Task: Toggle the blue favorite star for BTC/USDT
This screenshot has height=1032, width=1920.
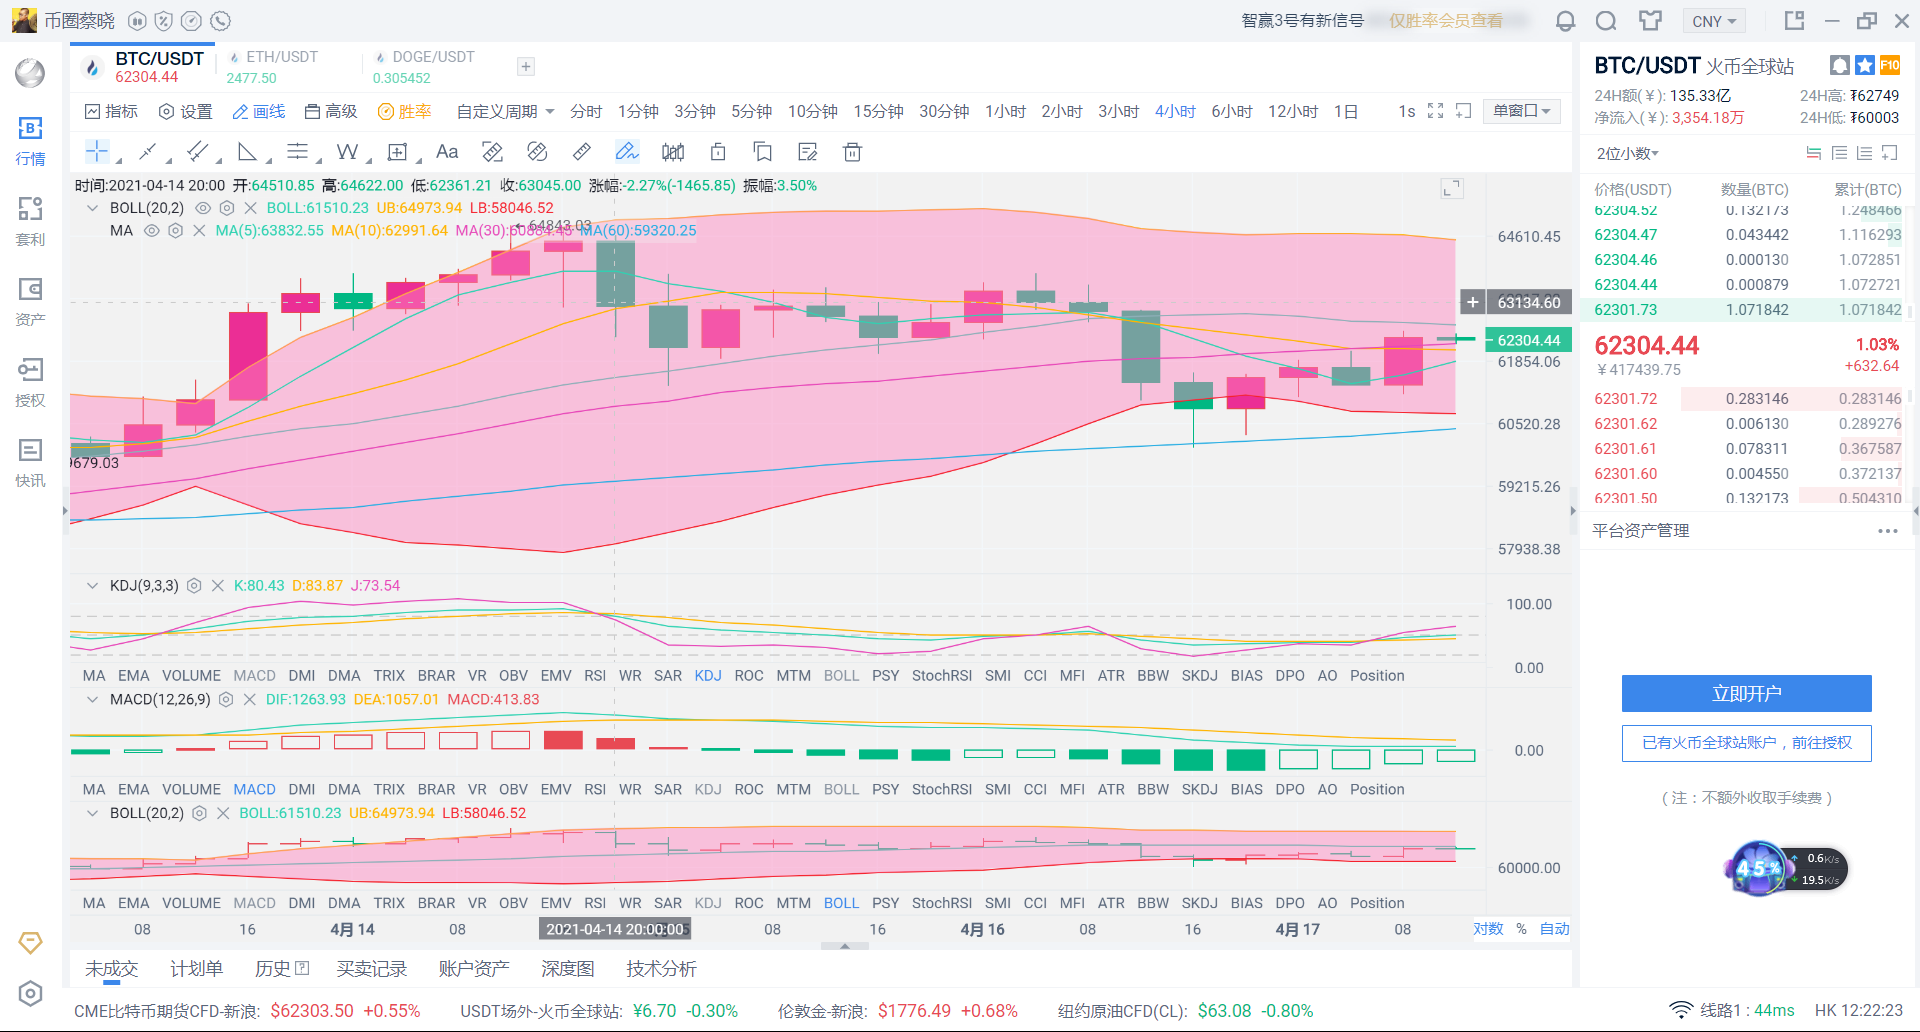Action: [1865, 65]
